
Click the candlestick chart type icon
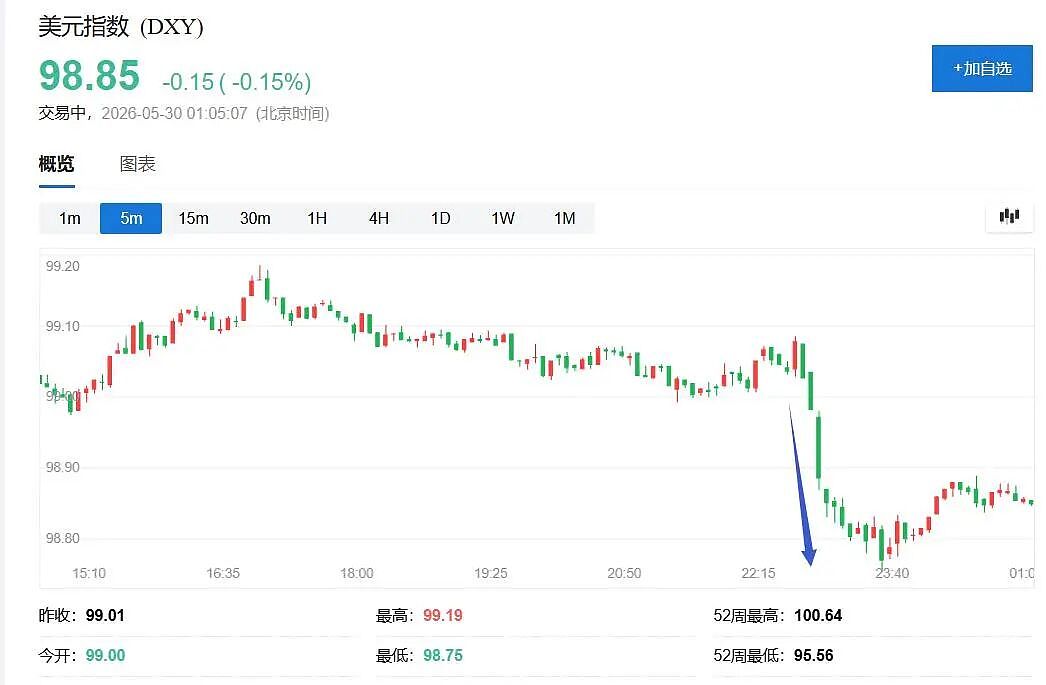click(1009, 216)
